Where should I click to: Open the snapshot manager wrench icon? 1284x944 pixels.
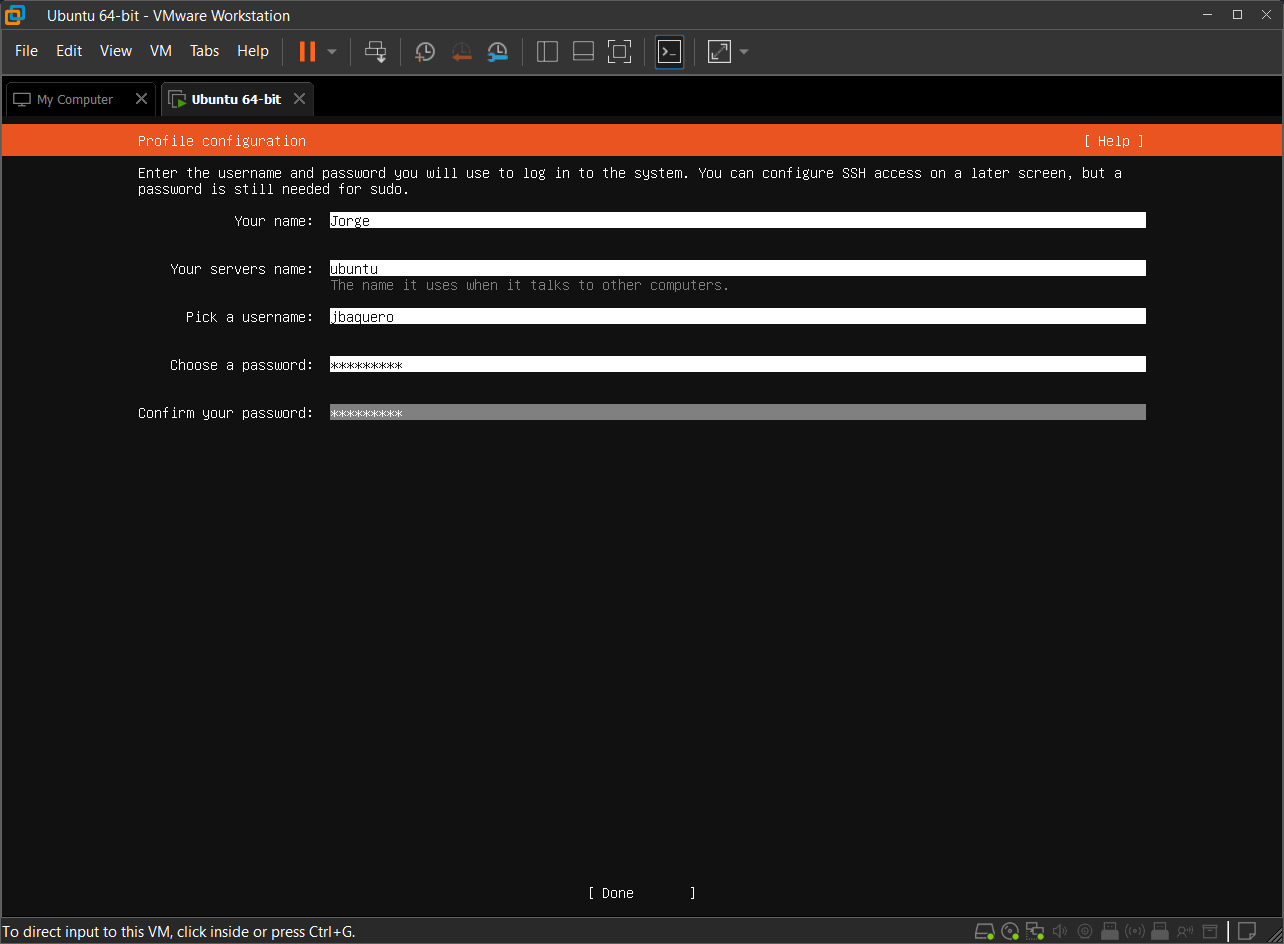point(497,51)
